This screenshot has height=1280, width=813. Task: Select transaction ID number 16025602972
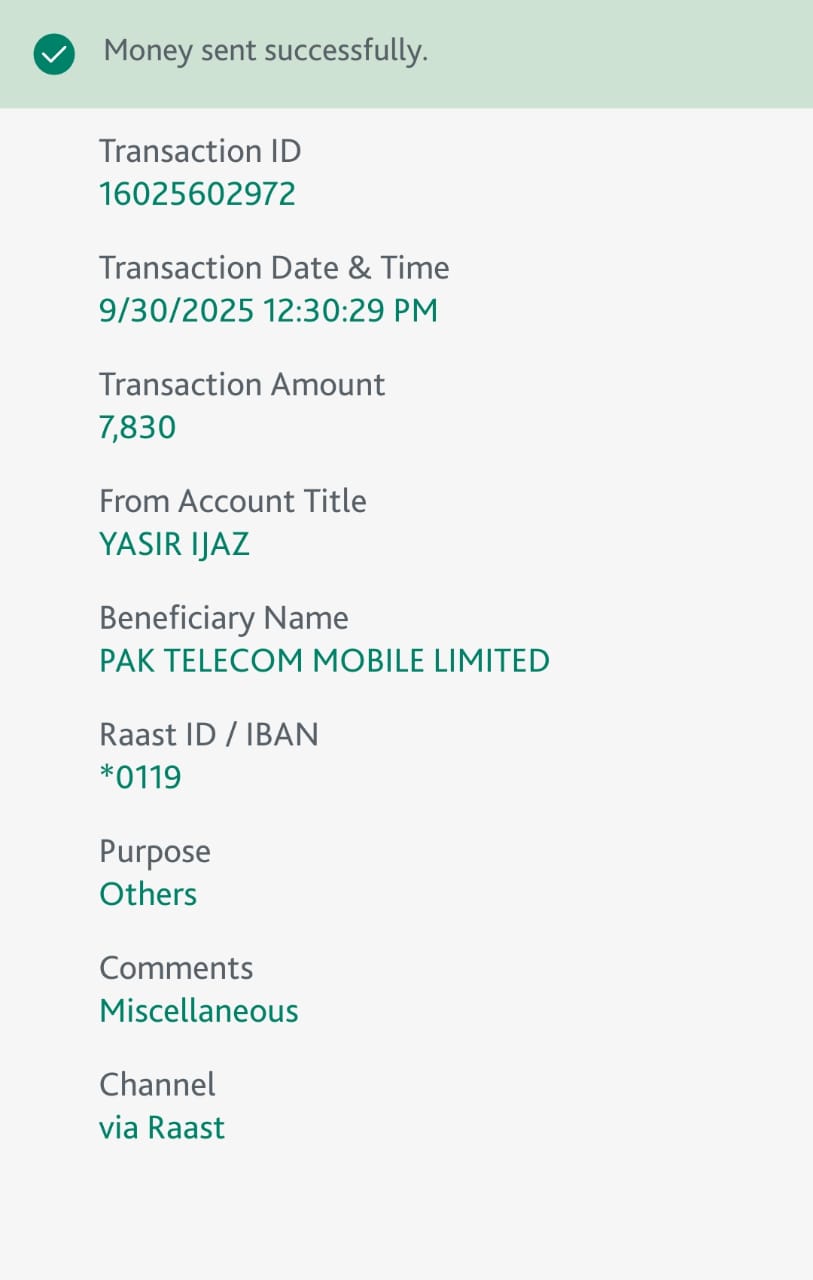(197, 194)
